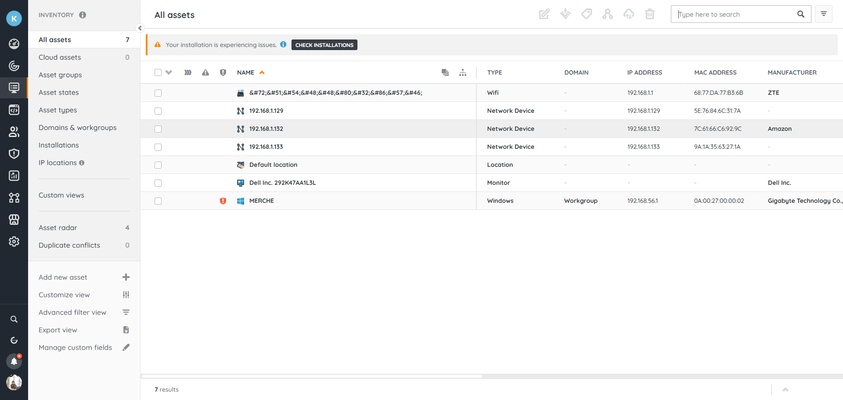The width and height of the screenshot is (843, 400).
Task: Click the radar spiral icon in the left rail
Action: (x=14, y=66)
